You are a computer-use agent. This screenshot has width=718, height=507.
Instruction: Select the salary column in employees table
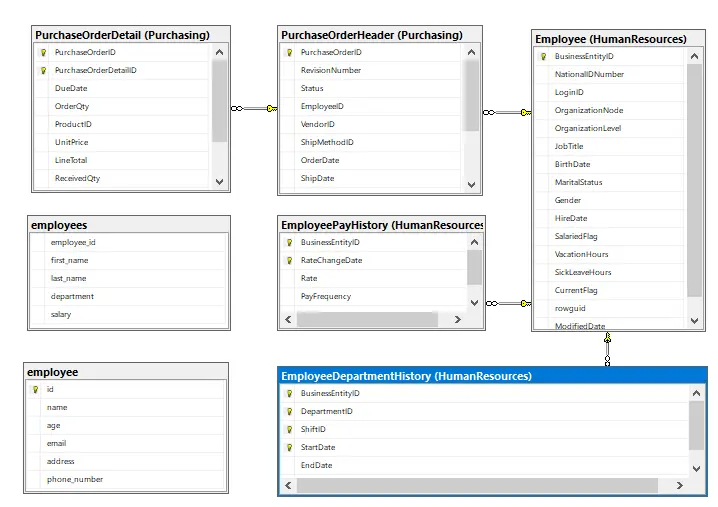click(x=62, y=314)
